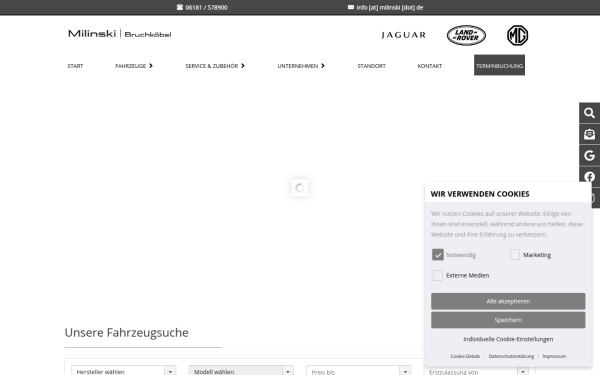600x375 pixels.
Task: Open the Google sidebar icon
Action: (589, 156)
